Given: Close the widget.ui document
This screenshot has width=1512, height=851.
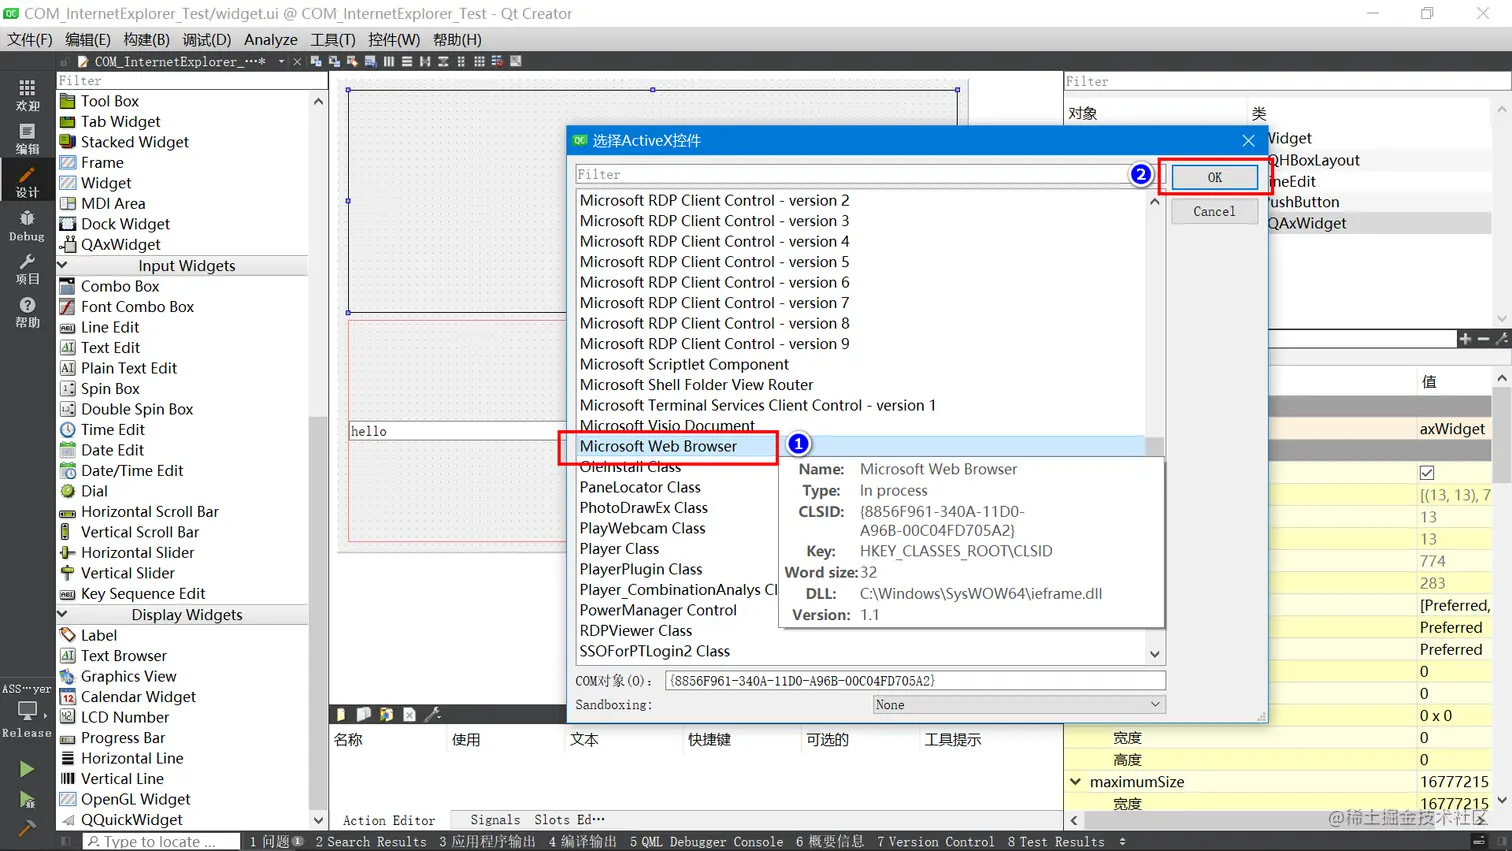Looking at the screenshot, I should click(297, 61).
